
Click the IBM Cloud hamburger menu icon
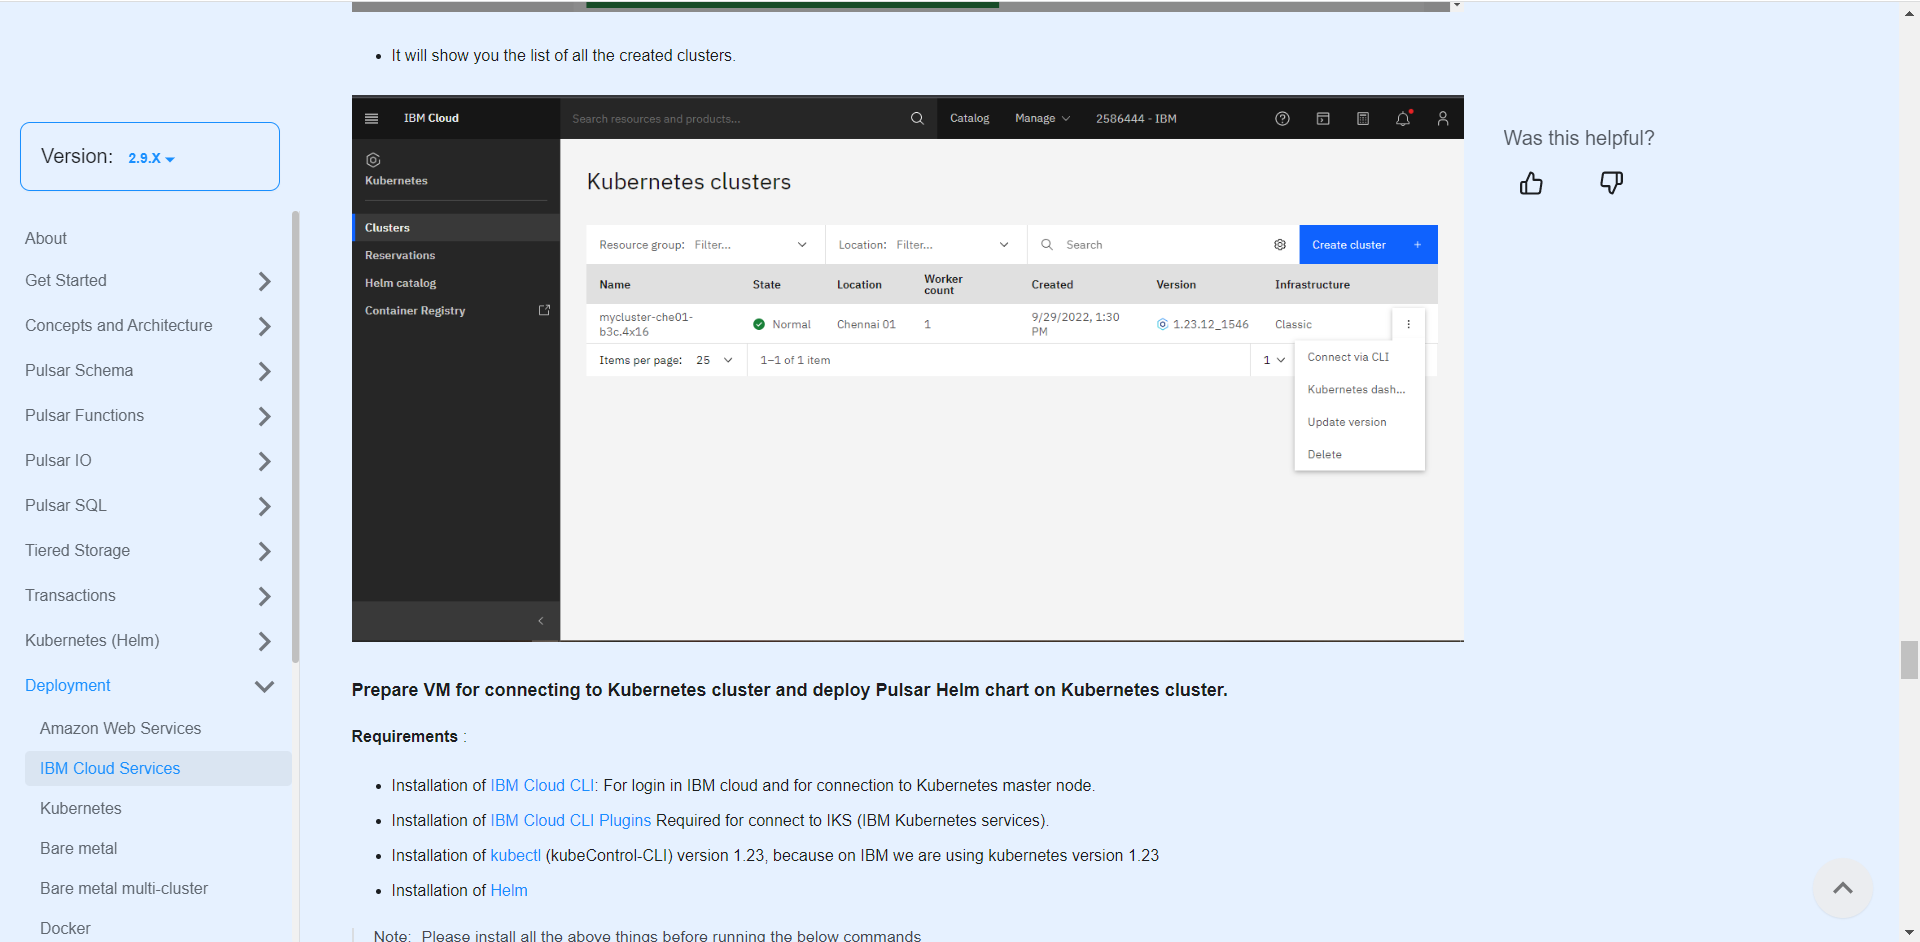[372, 118]
